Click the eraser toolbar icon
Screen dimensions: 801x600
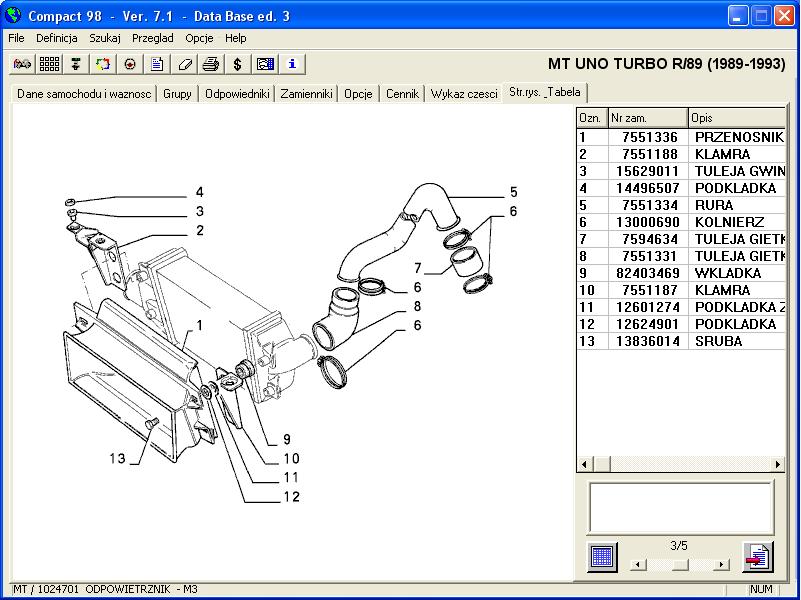coord(184,64)
